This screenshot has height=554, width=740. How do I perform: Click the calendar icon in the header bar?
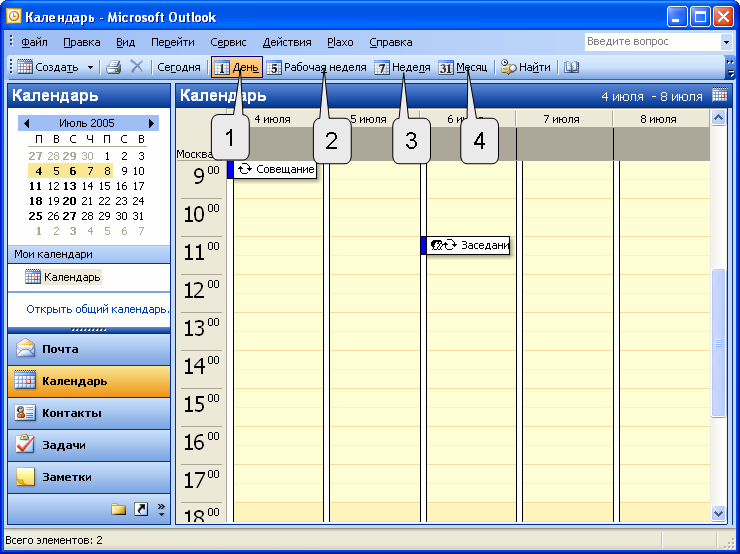(x=720, y=95)
